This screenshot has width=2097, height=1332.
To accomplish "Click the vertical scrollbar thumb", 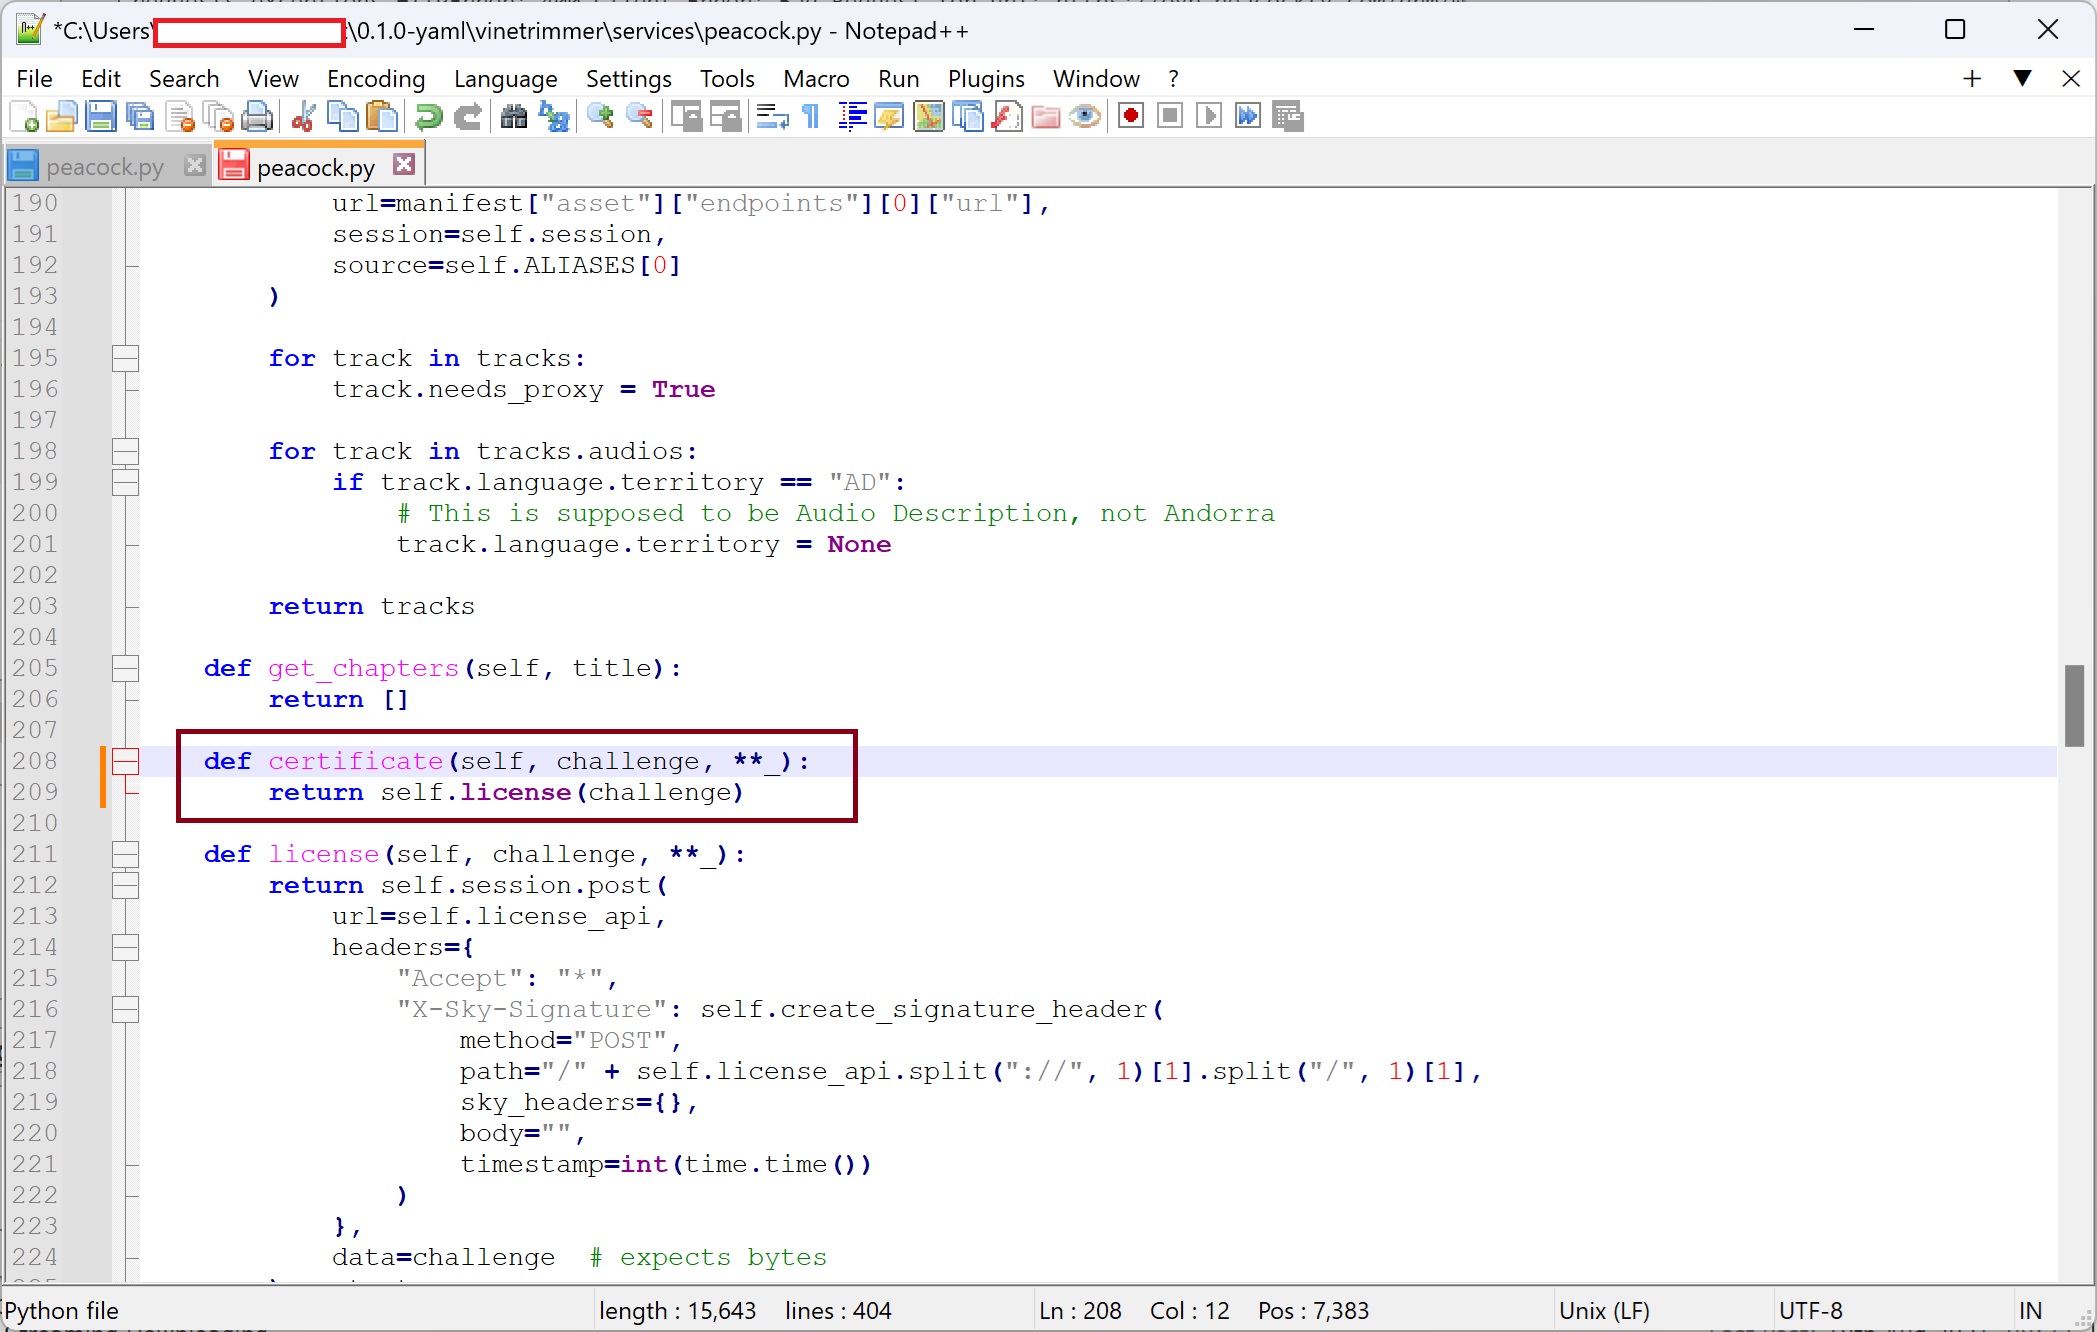I will (2074, 705).
